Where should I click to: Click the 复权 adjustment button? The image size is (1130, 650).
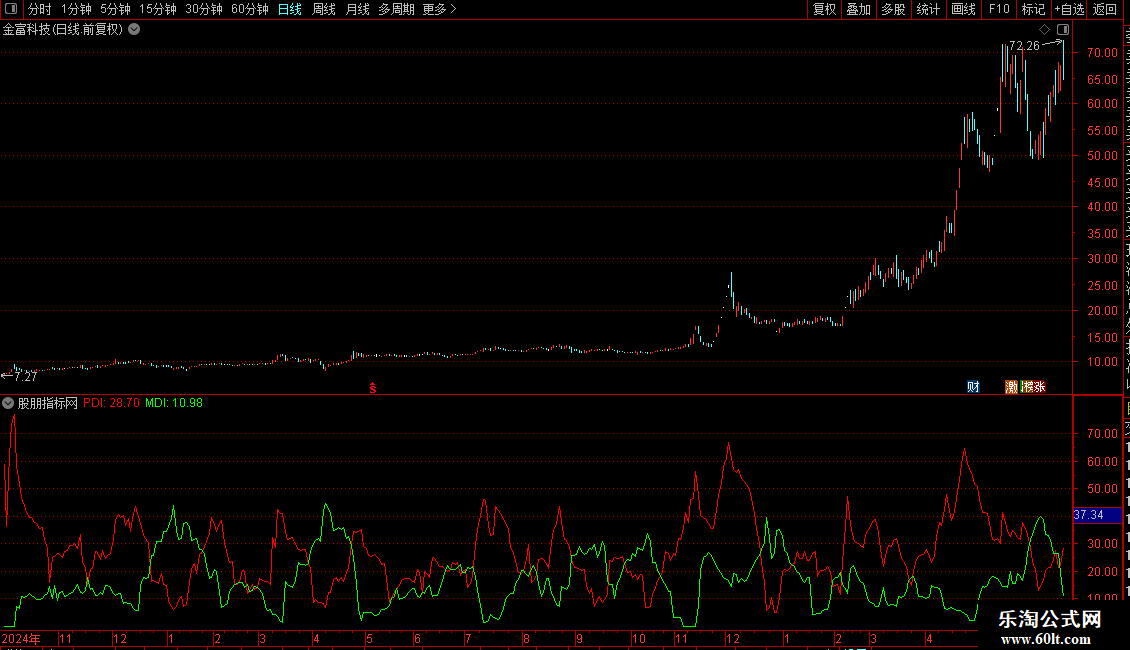[x=824, y=9]
